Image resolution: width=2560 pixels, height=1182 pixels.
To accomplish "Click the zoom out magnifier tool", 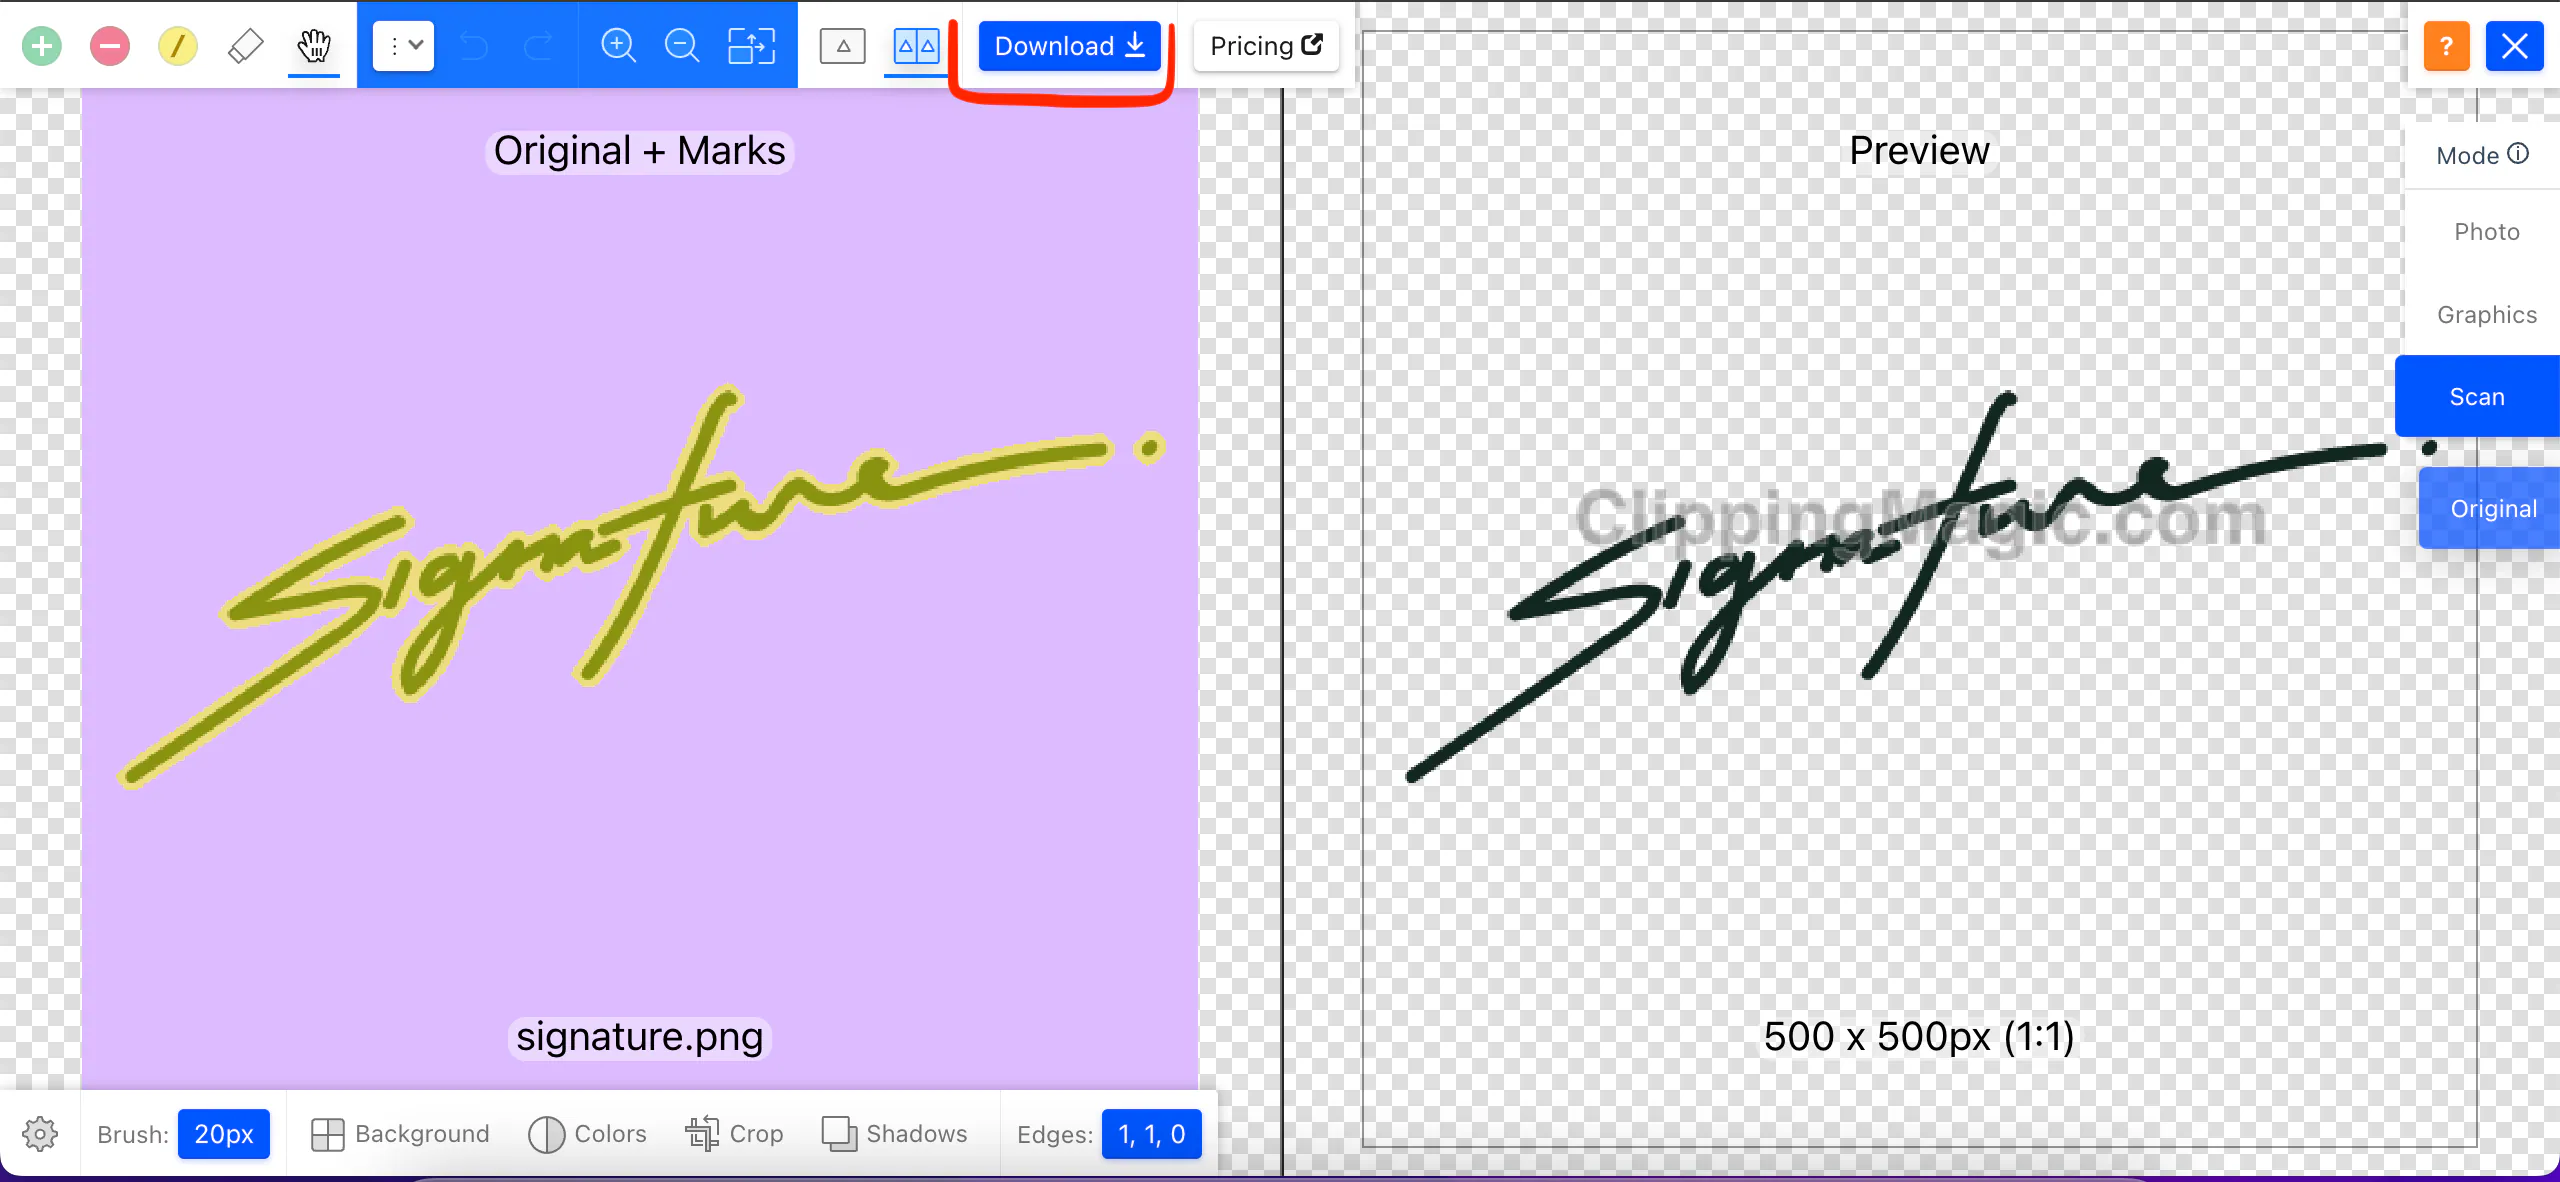I will [684, 46].
